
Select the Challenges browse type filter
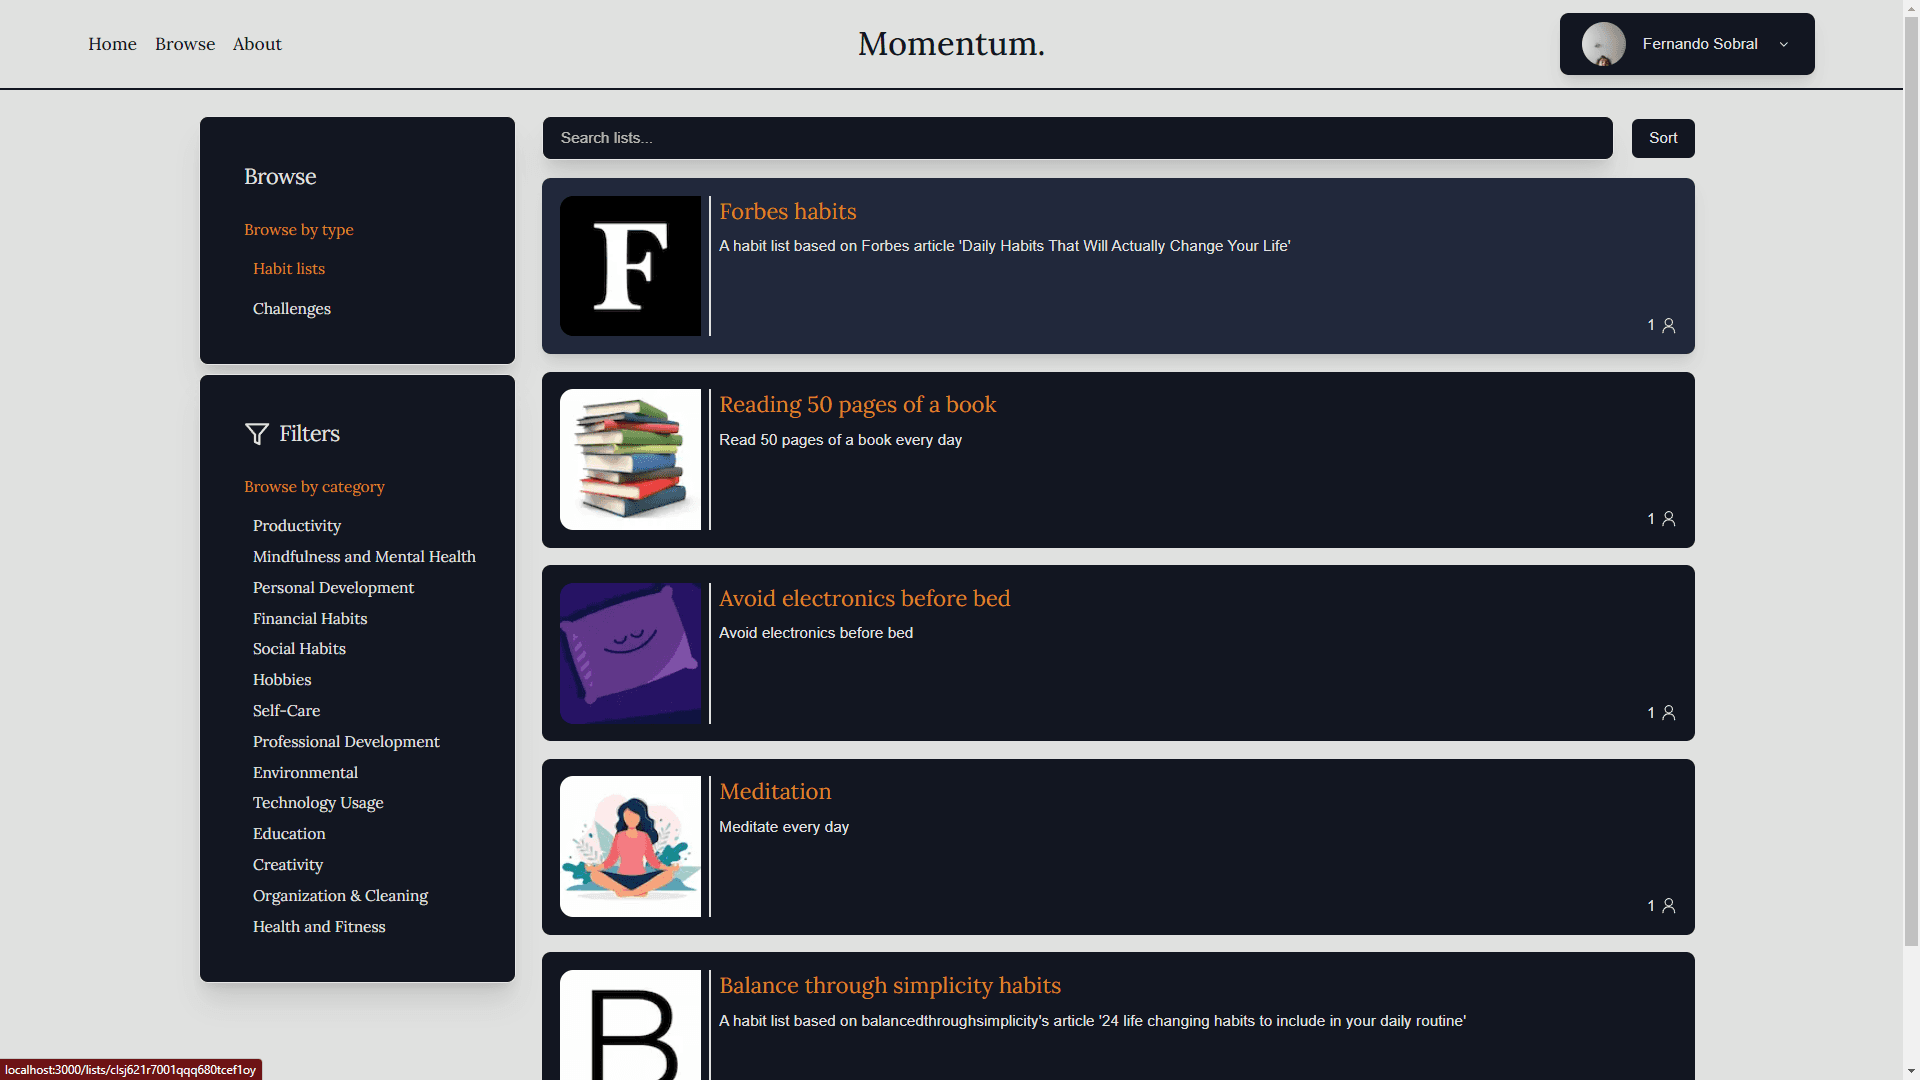[x=293, y=309]
